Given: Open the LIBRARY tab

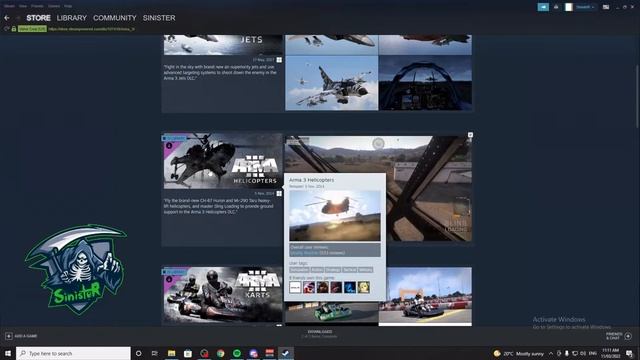Looking at the screenshot, I should pyautogui.click(x=72, y=18).
